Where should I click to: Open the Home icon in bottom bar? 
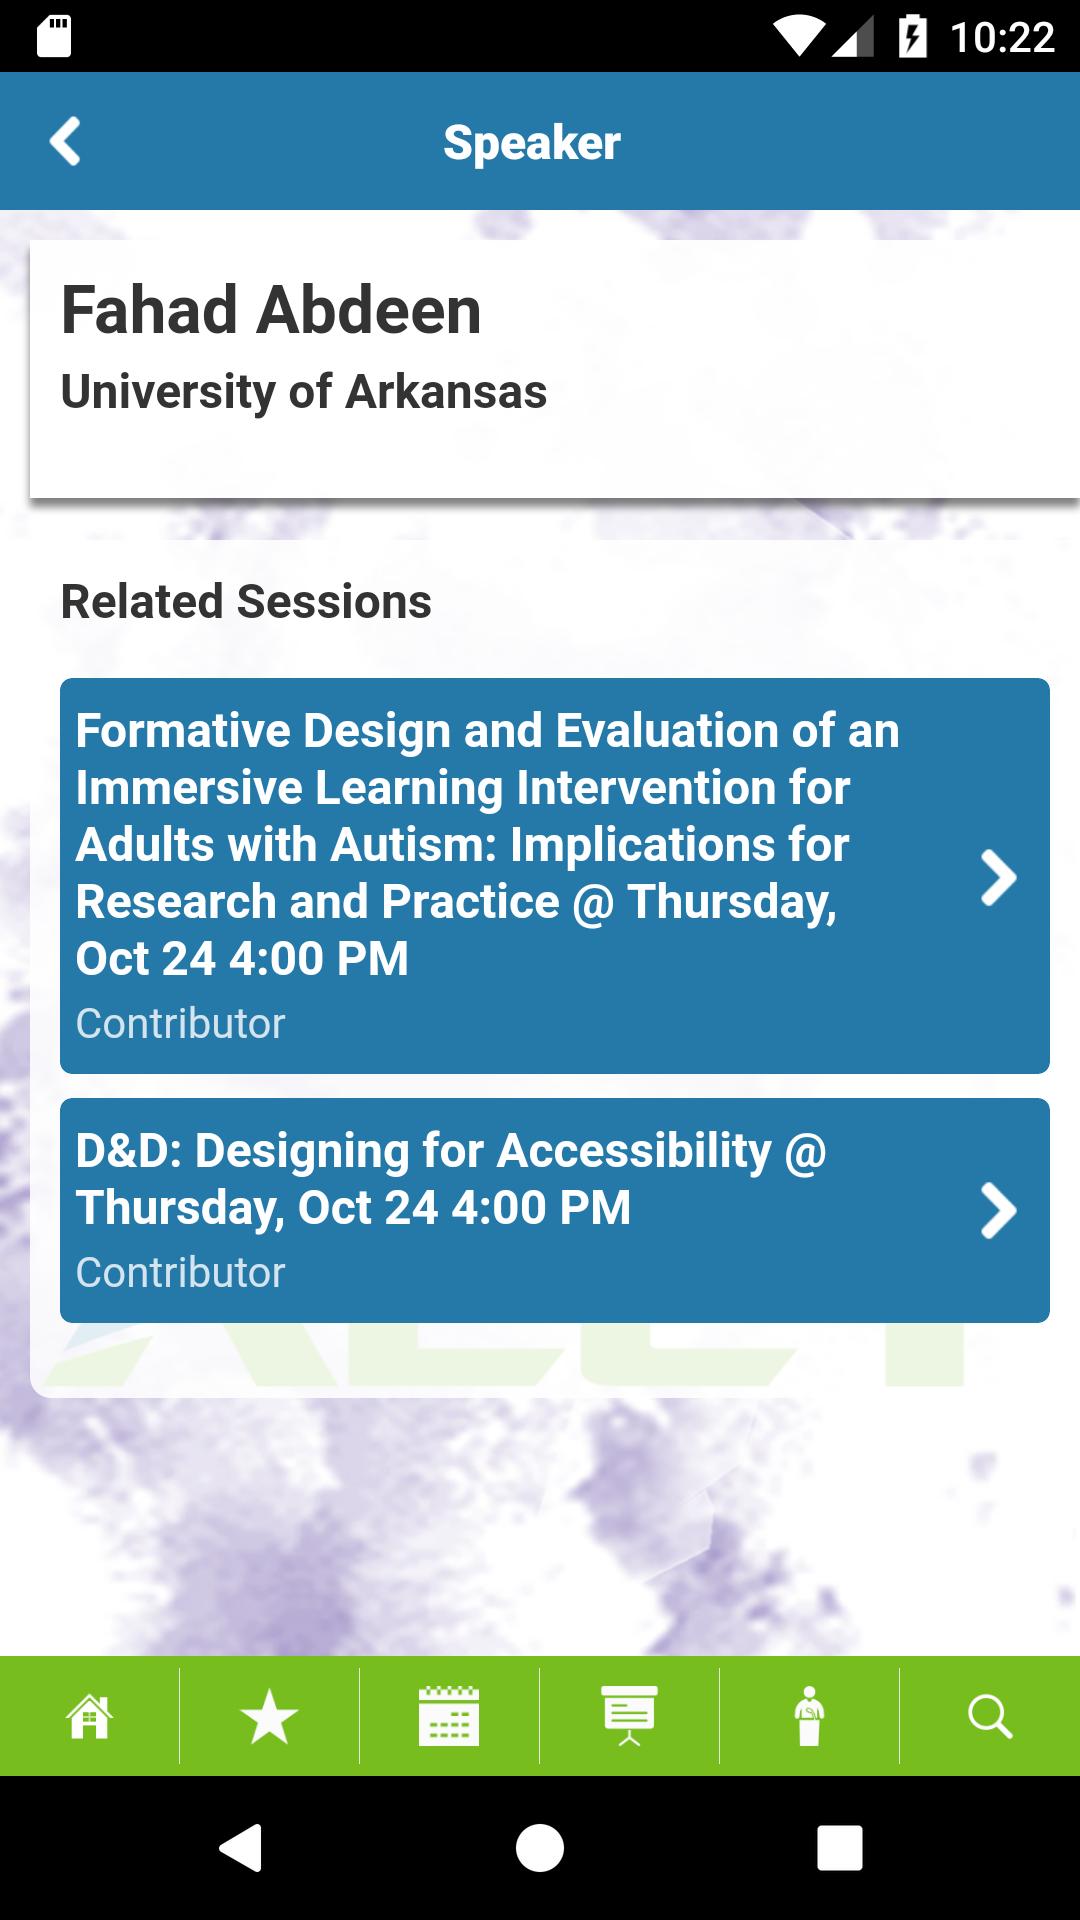tap(89, 1716)
